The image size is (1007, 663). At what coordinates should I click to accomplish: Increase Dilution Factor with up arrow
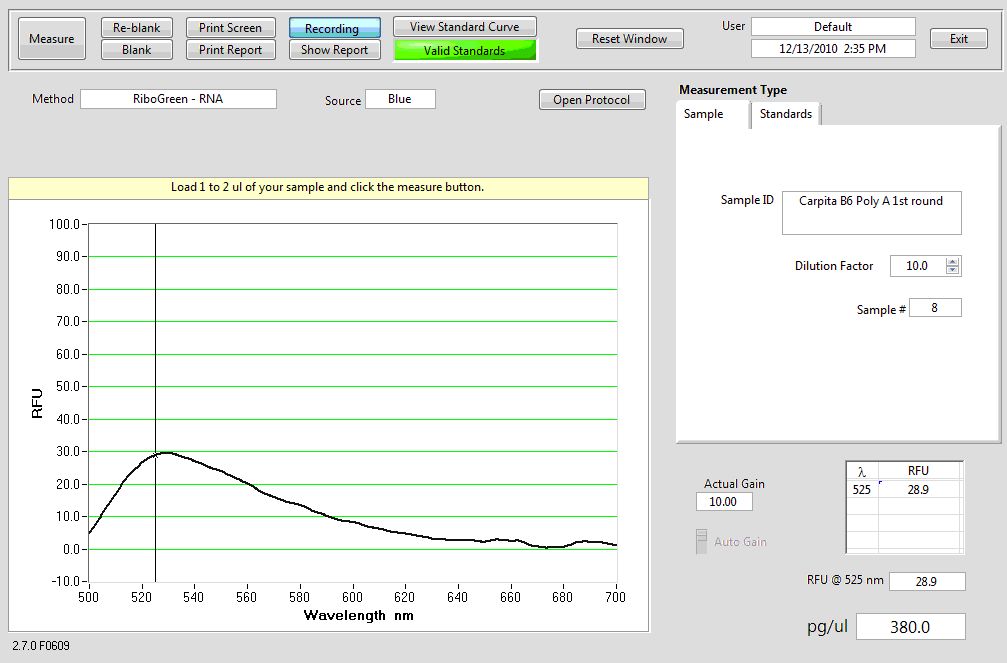pyautogui.click(x=953, y=262)
